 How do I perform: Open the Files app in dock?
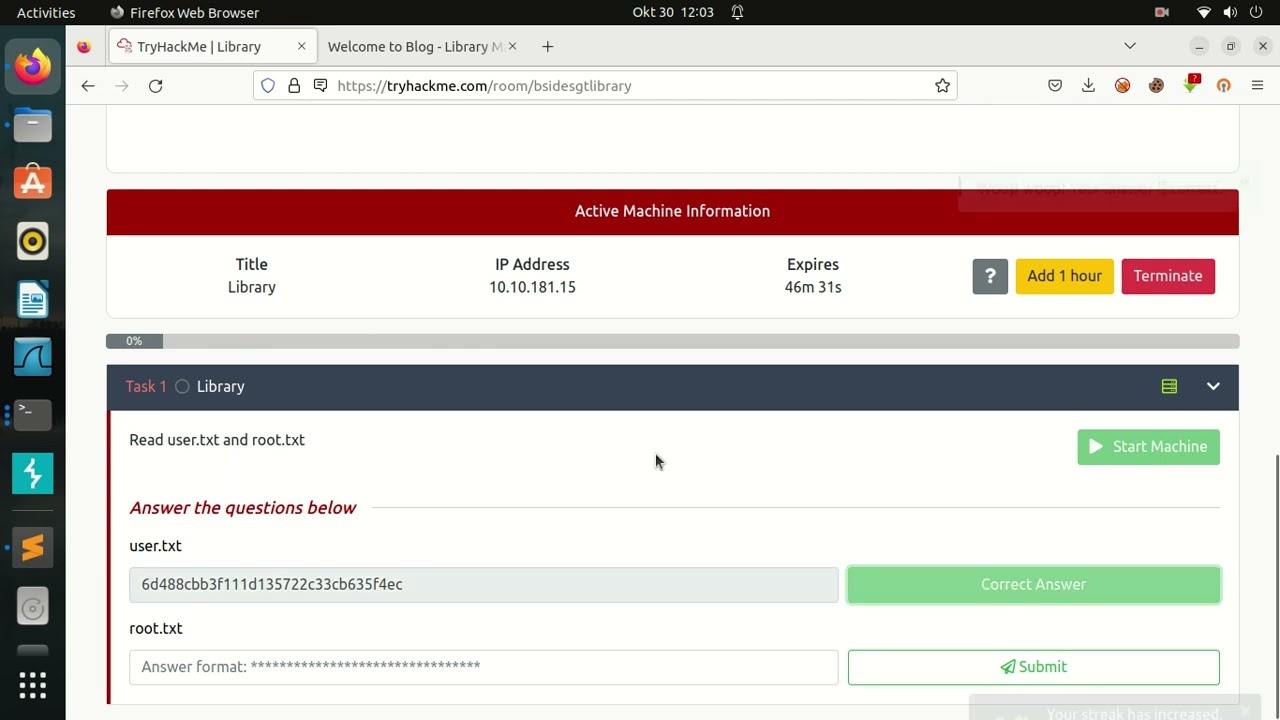pos(32,125)
